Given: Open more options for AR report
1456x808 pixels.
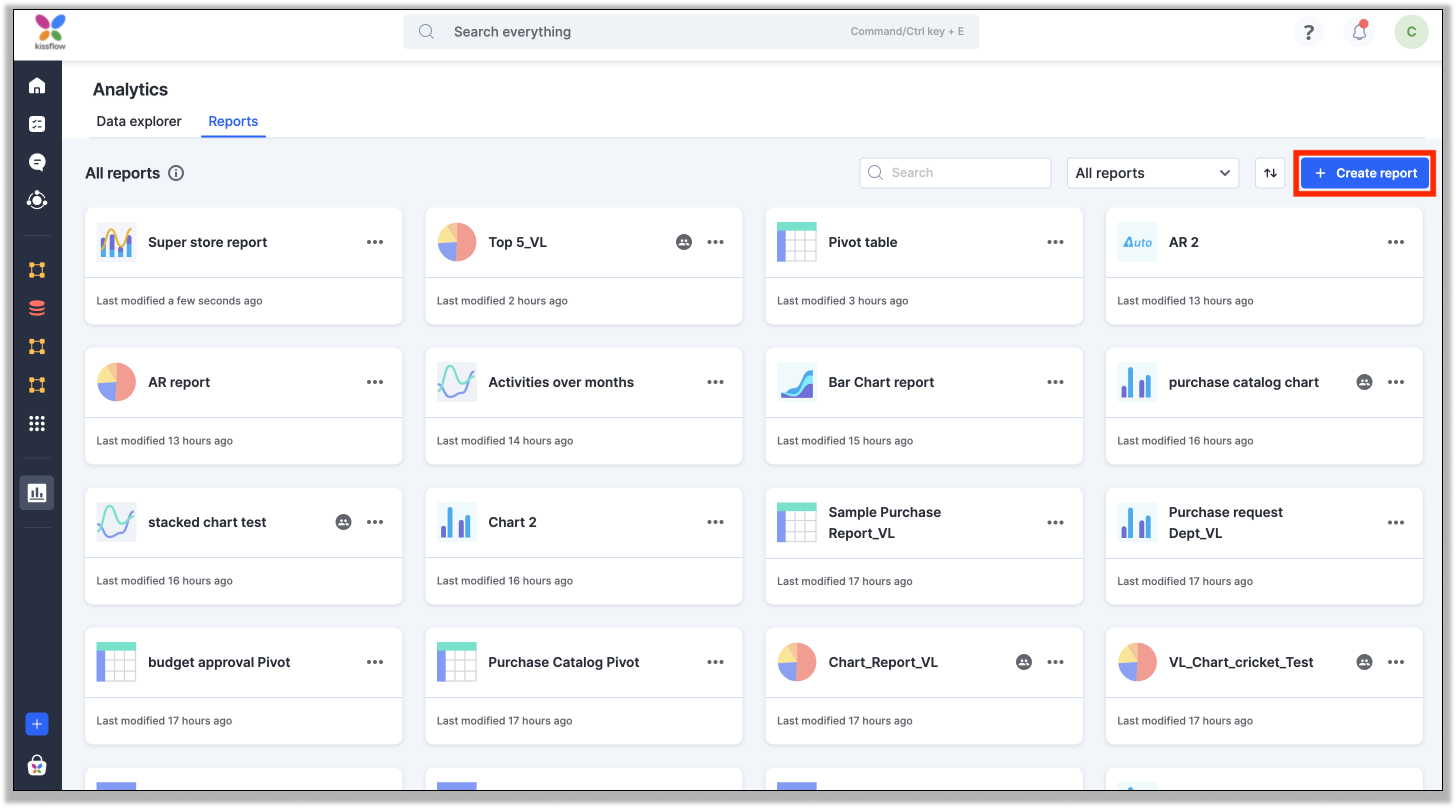Looking at the screenshot, I should tap(375, 382).
